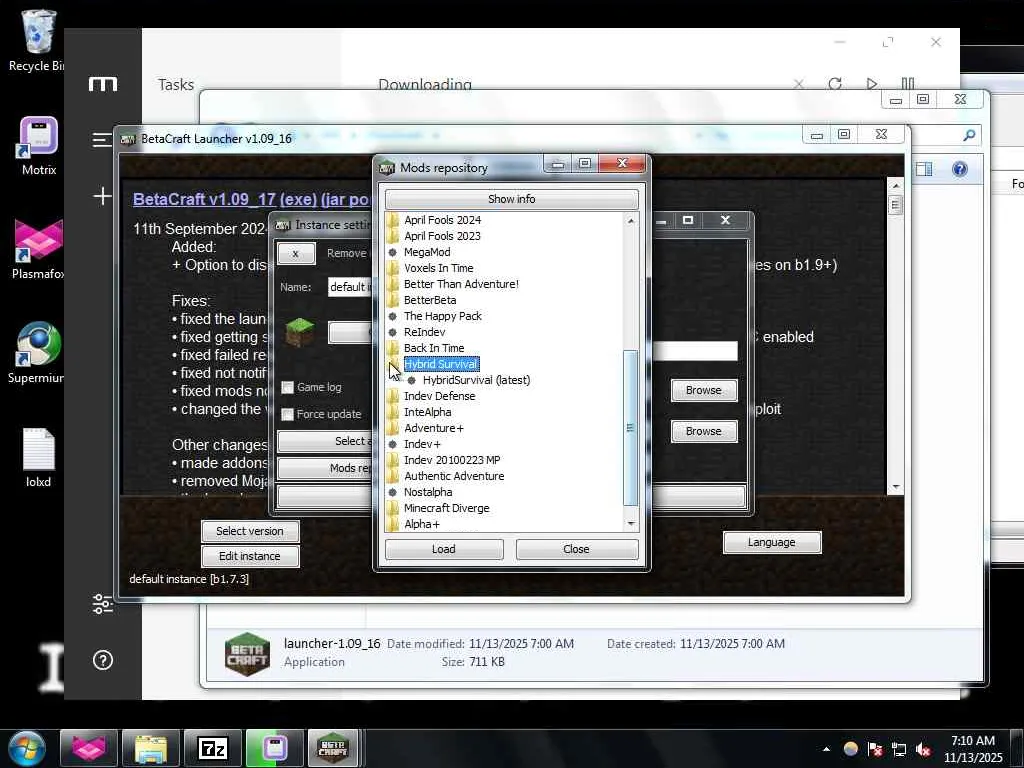Open File Explorer from the taskbar
Image resolution: width=1024 pixels, height=768 pixels.
(x=151, y=748)
